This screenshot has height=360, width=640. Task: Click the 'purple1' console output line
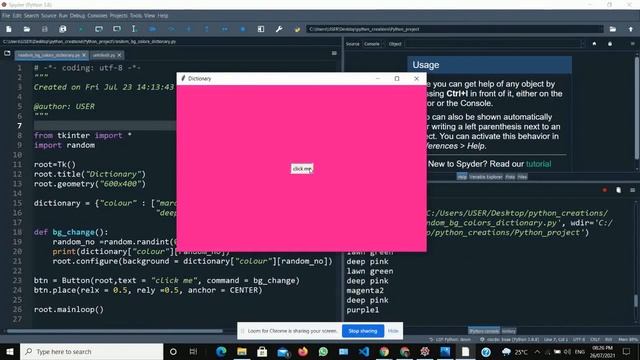[362, 310]
